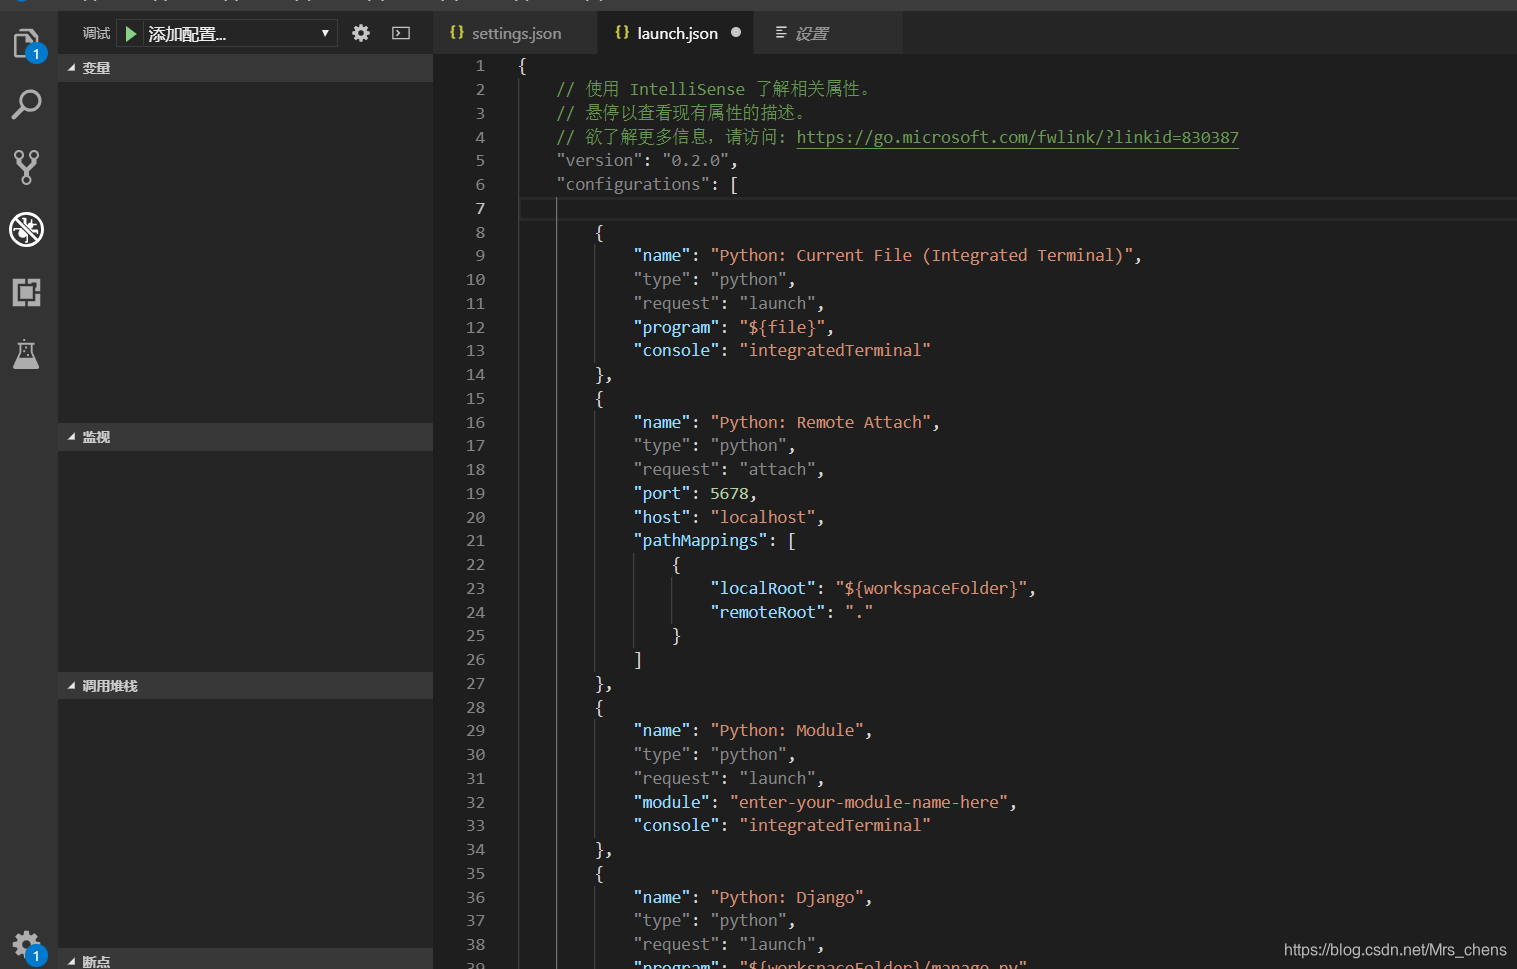Open the Search view icon
Image resolution: width=1517 pixels, height=969 pixels.
(x=26, y=104)
